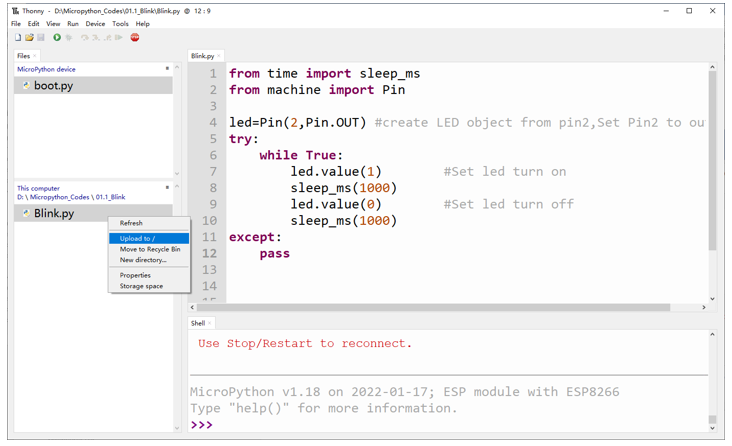Click the shell prompt >>> input line
Image resolution: width=732 pixels, height=446 pixels.
(x=448, y=425)
